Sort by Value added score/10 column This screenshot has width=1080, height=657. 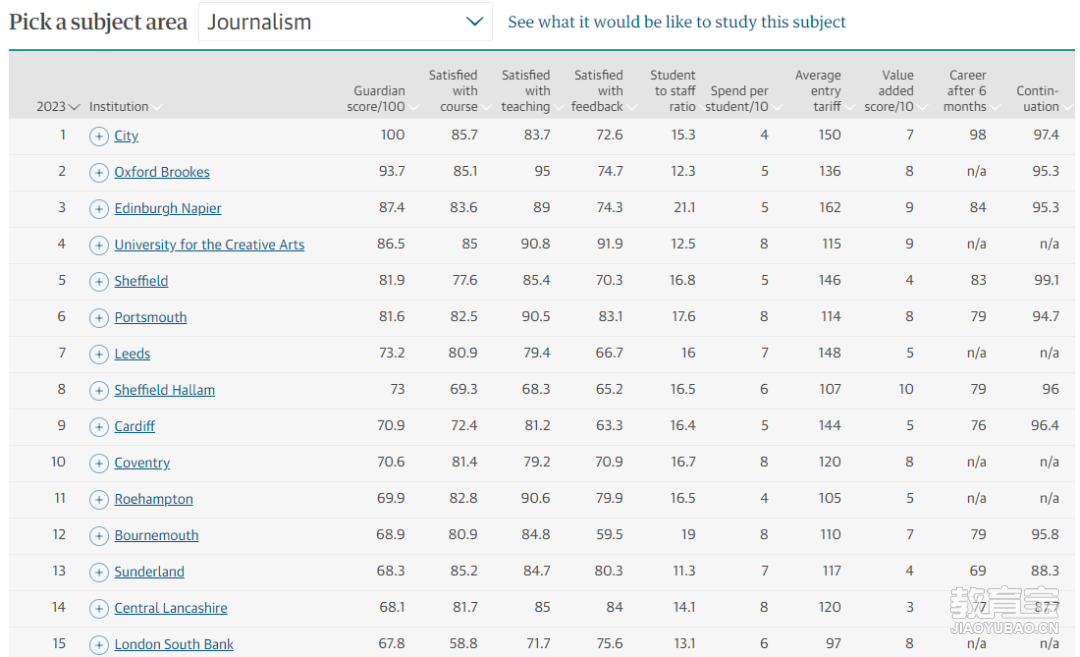coord(895,91)
